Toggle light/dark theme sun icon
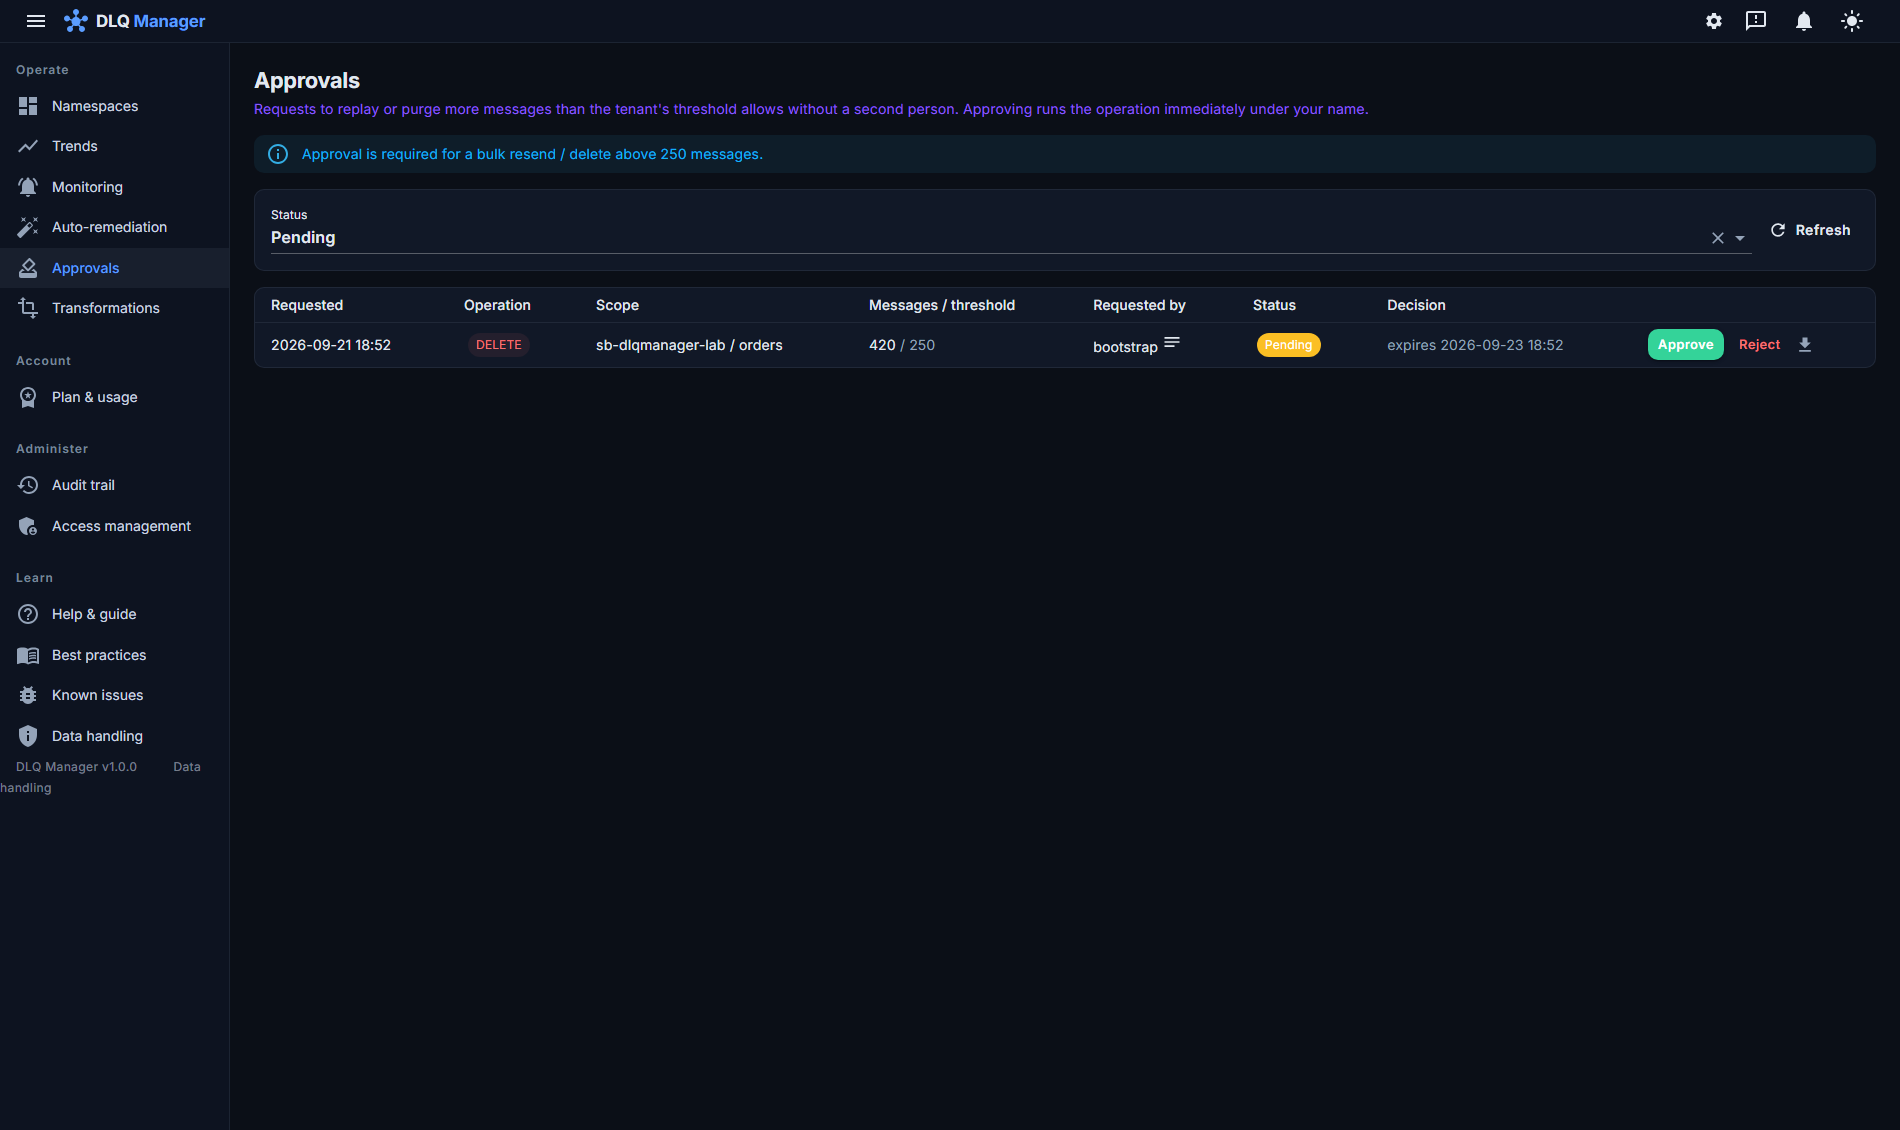 [1852, 21]
